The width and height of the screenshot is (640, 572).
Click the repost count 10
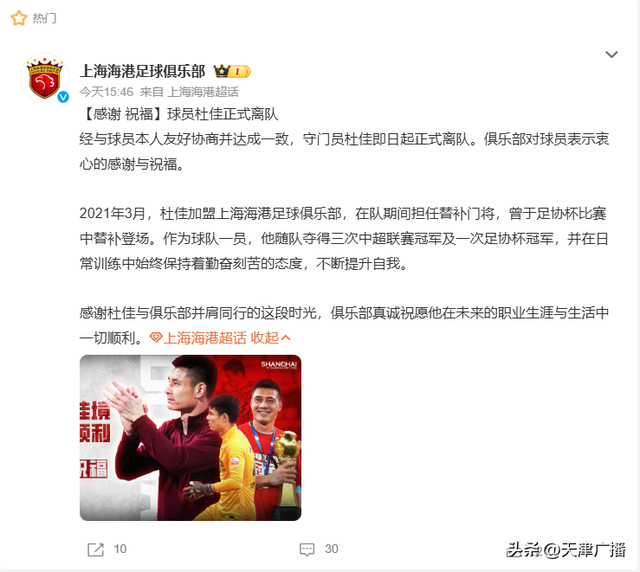click(120, 549)
